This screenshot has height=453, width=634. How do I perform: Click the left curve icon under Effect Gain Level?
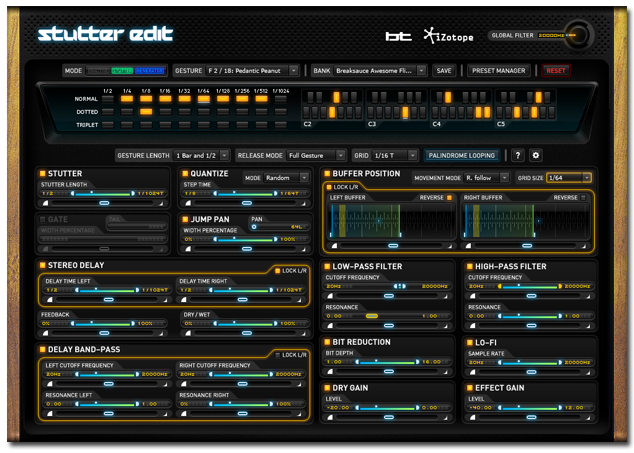click(x=473, y=417)
